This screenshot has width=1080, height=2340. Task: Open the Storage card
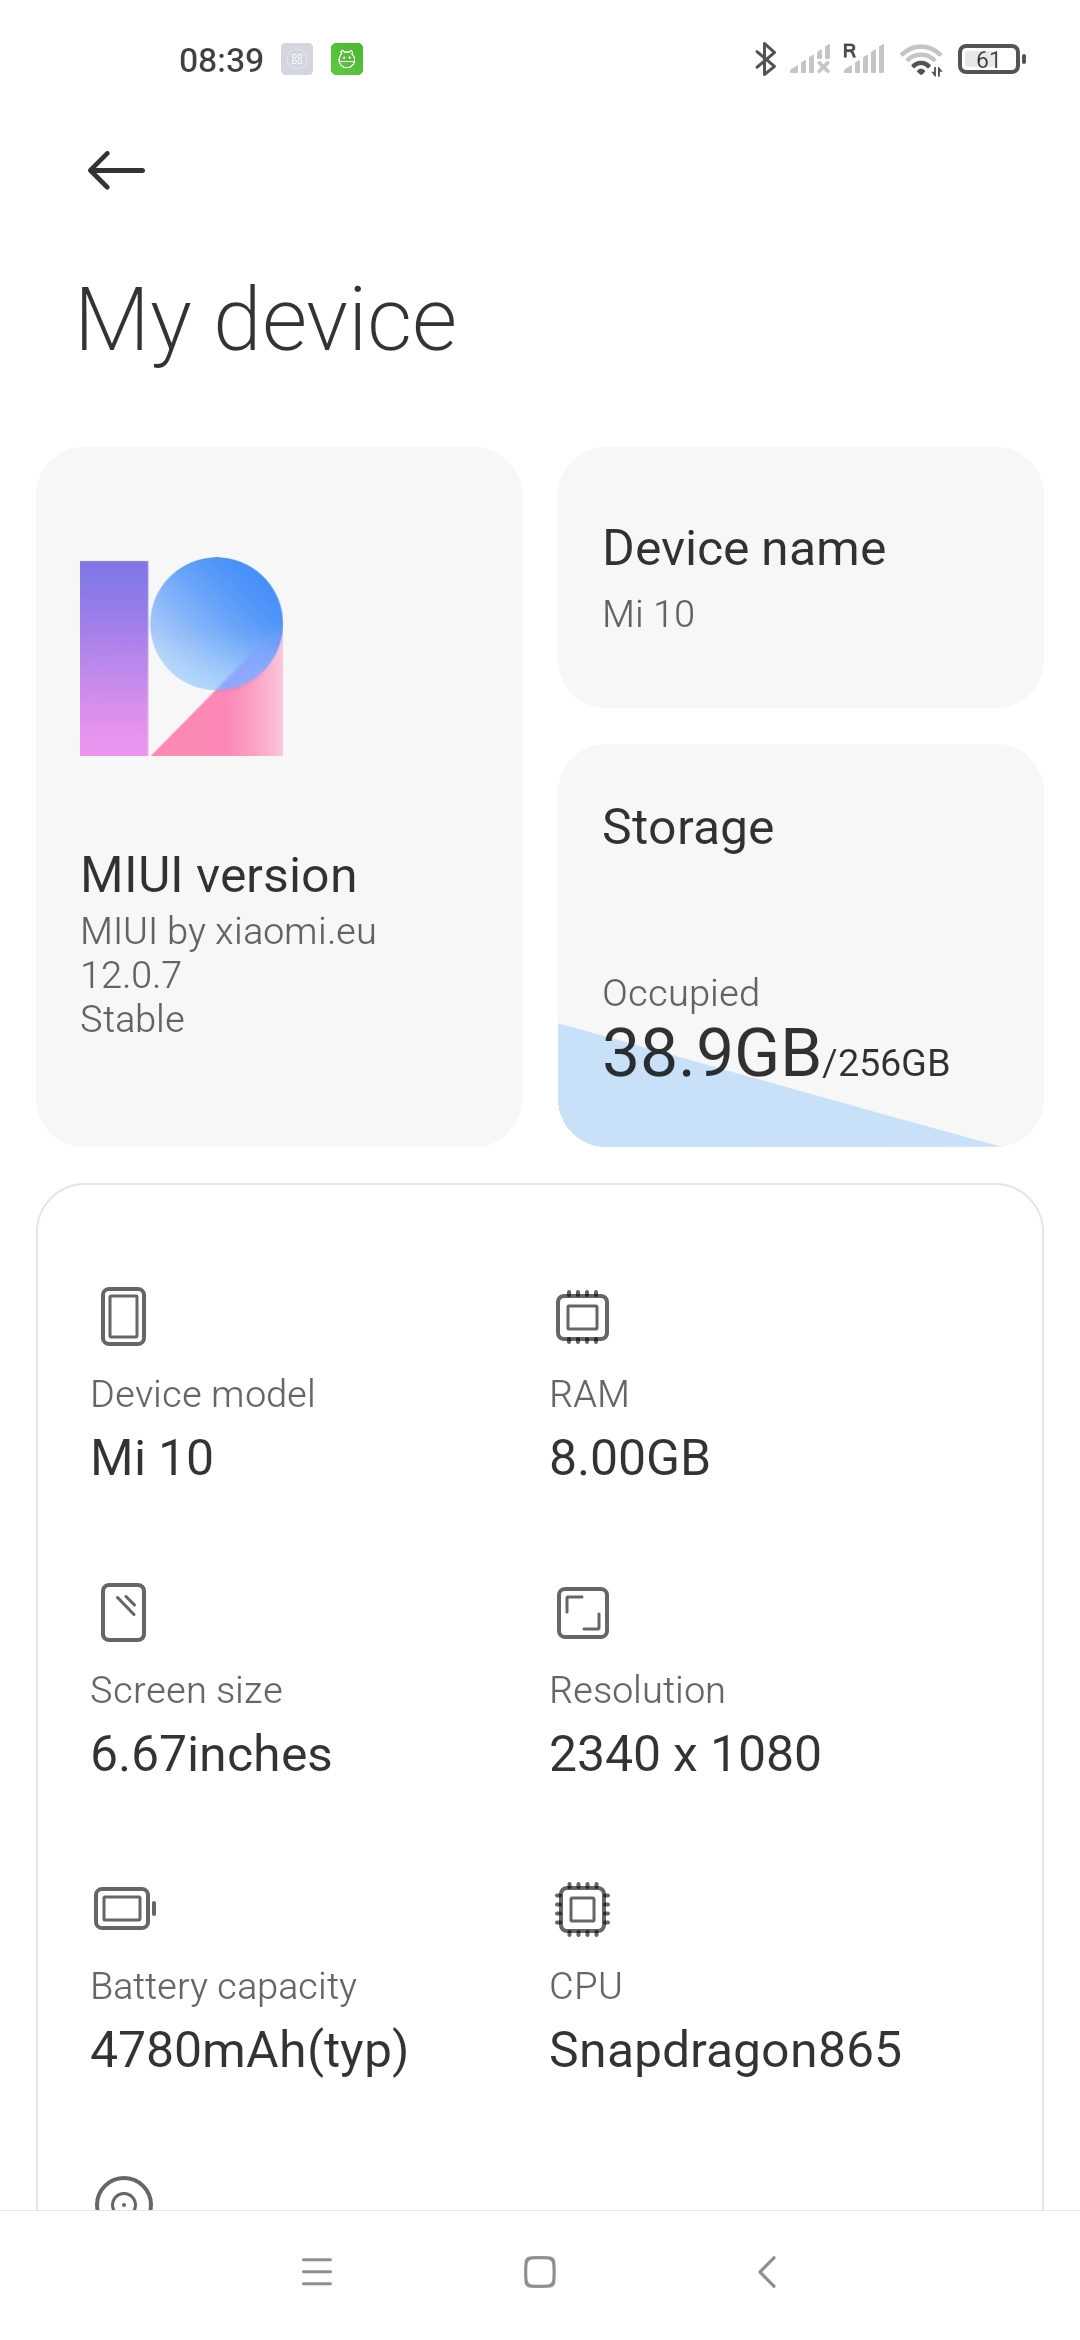click(800, 945)
